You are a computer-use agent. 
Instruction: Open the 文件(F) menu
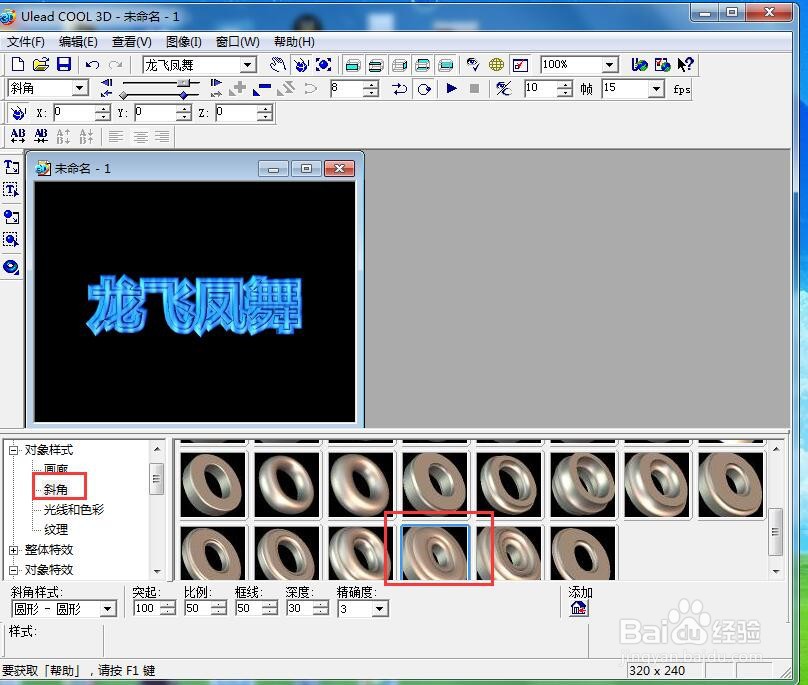[25, 42]
